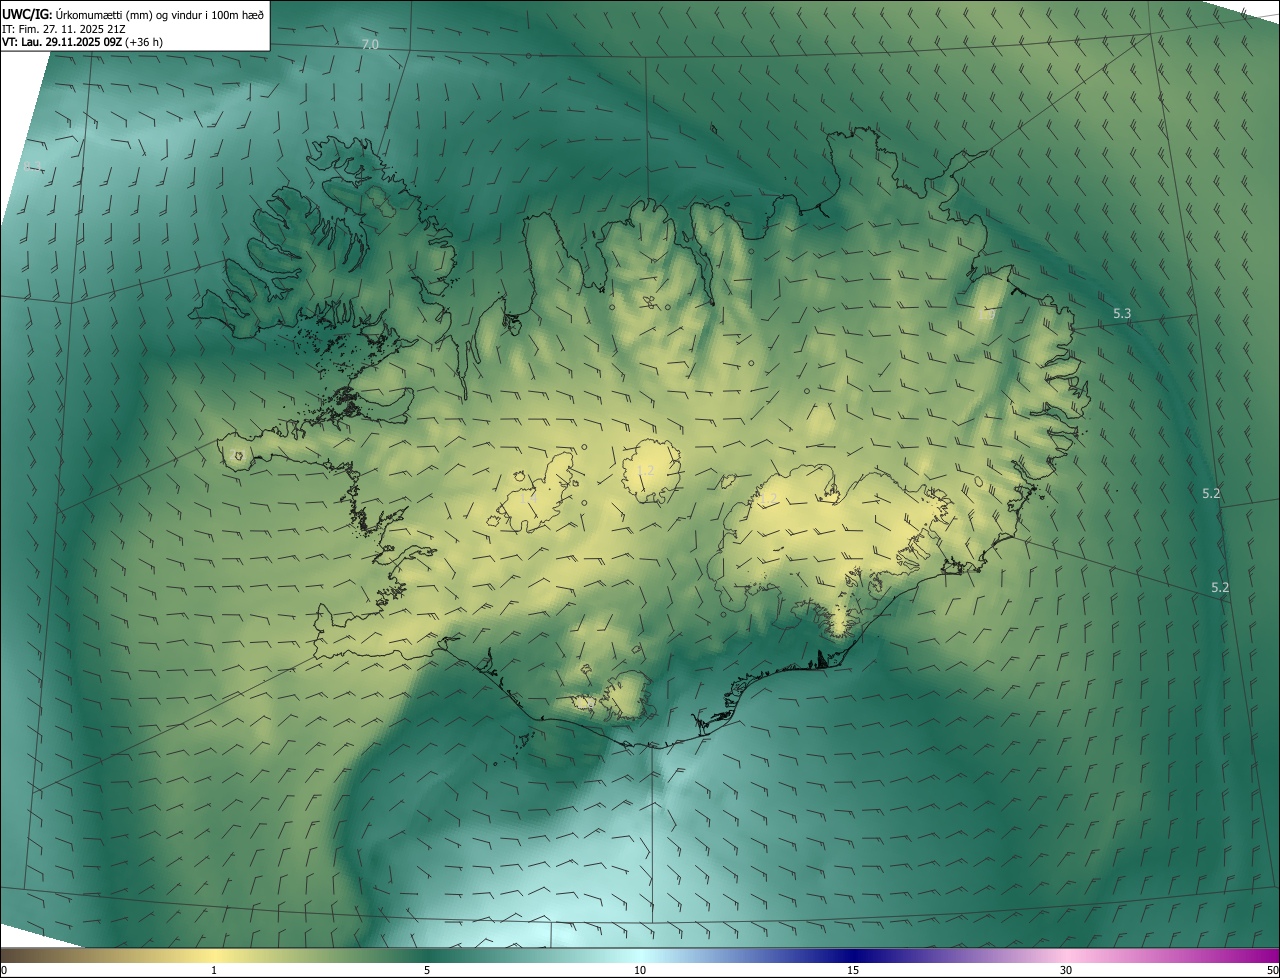Select the 1.2 value on Hofsjökull glacier
Viewport: 1280px width, 978px height.
point(645,470)
